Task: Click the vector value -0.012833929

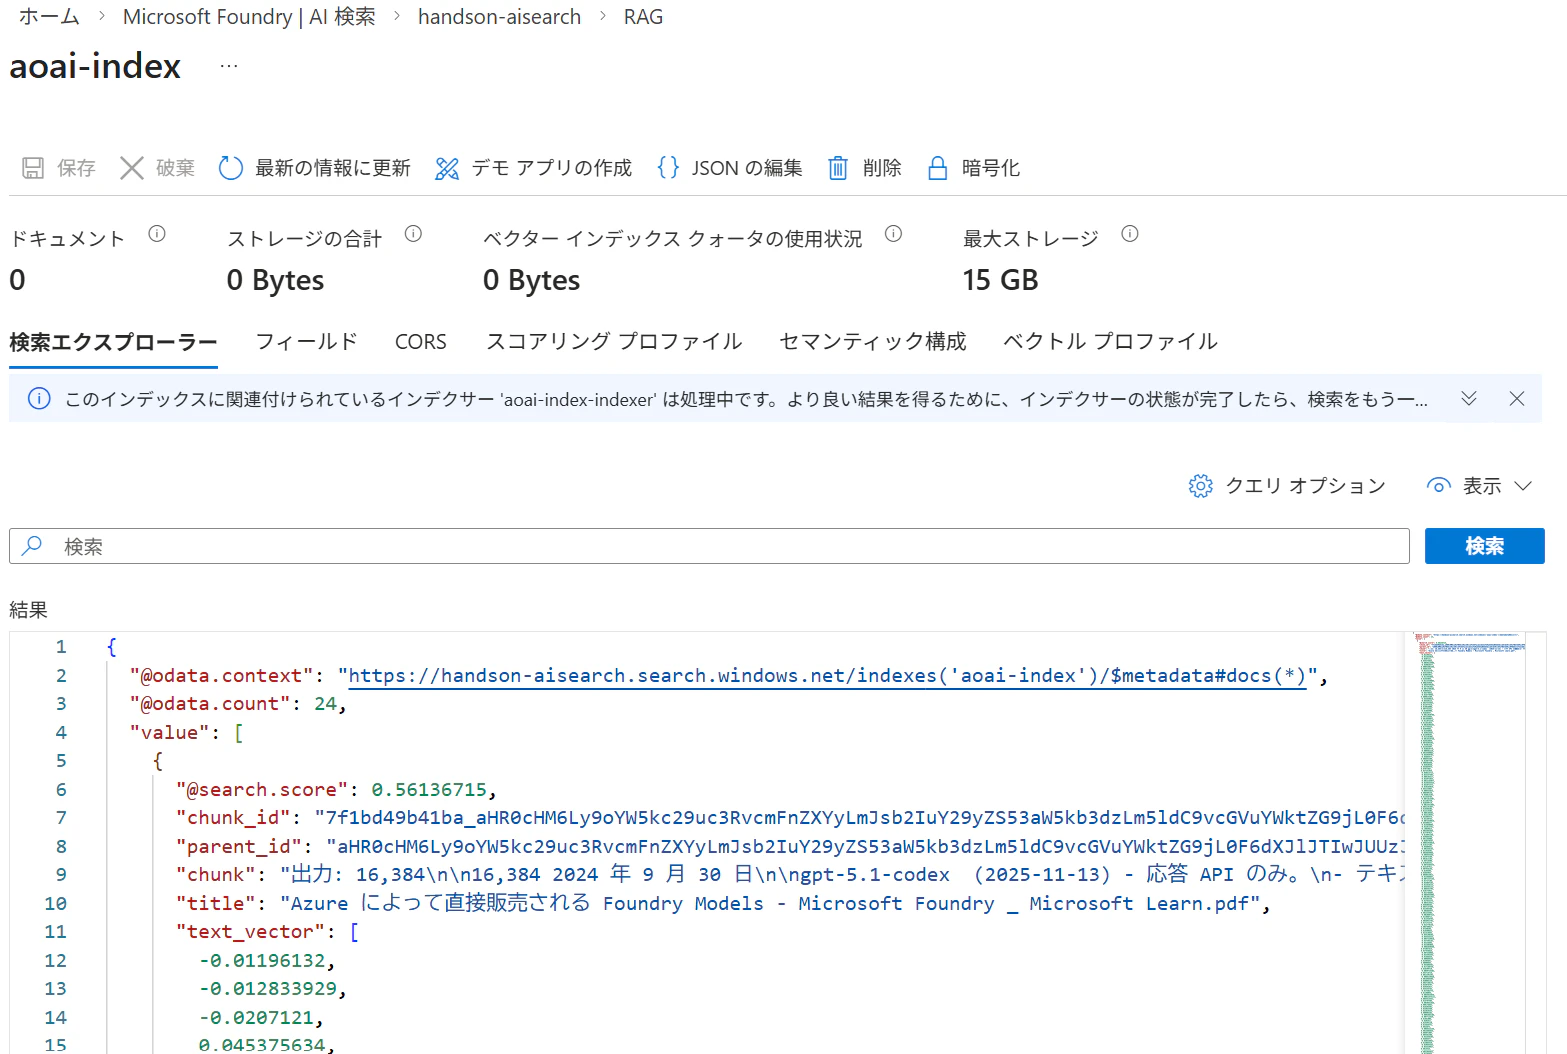Action: tap(268, 989)
